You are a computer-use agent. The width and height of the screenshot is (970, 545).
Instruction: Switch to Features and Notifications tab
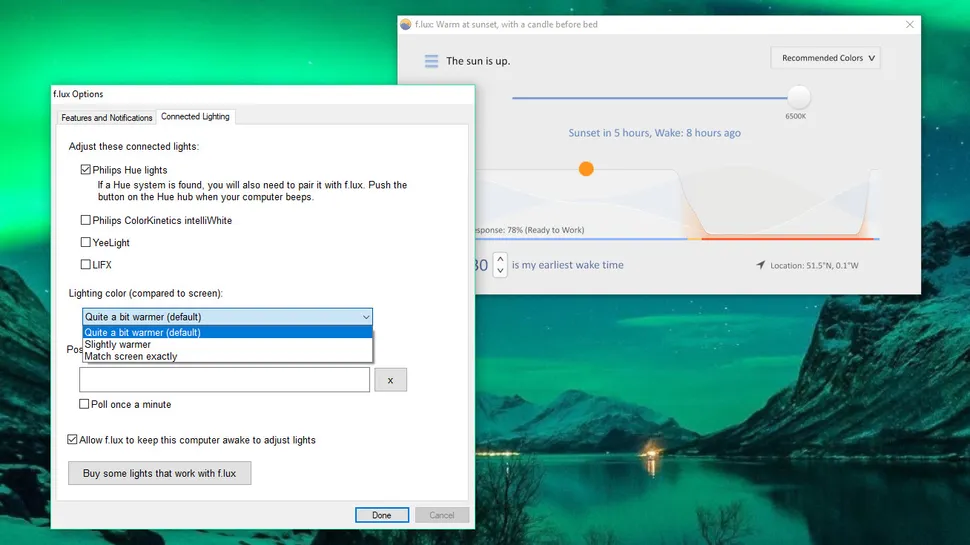pos(107,118)
